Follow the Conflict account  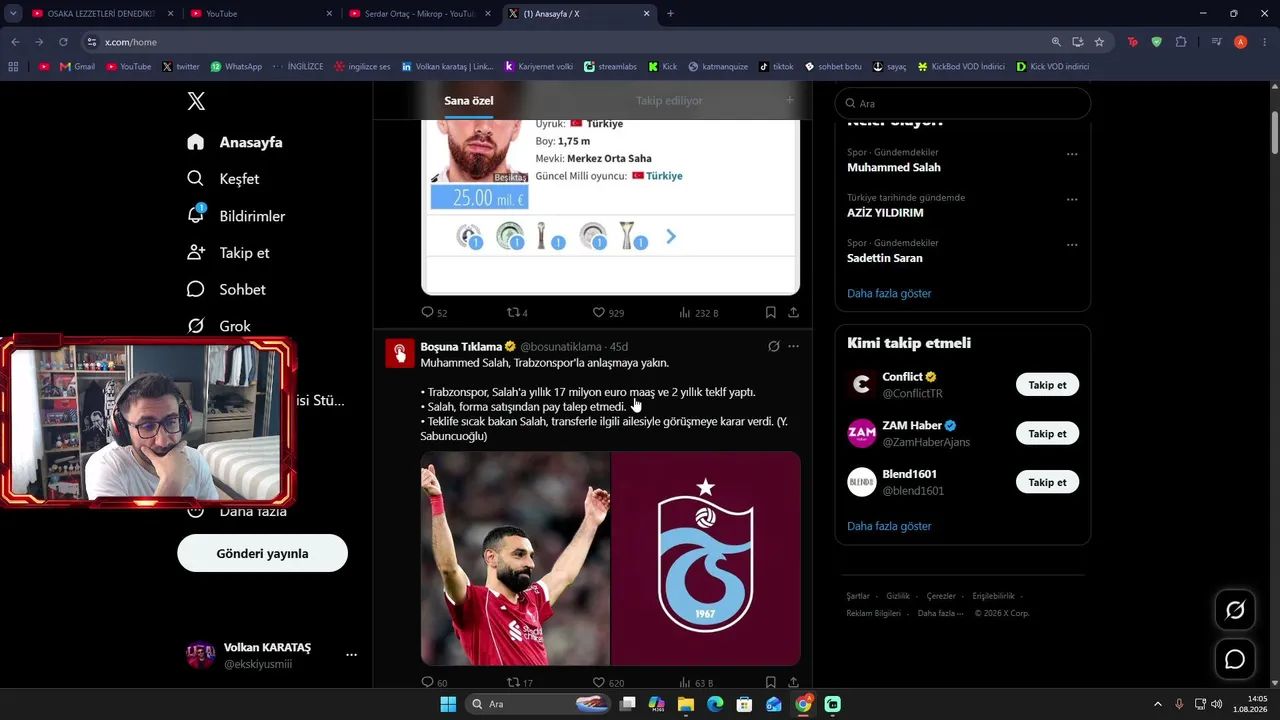(x=1047, y=385)
